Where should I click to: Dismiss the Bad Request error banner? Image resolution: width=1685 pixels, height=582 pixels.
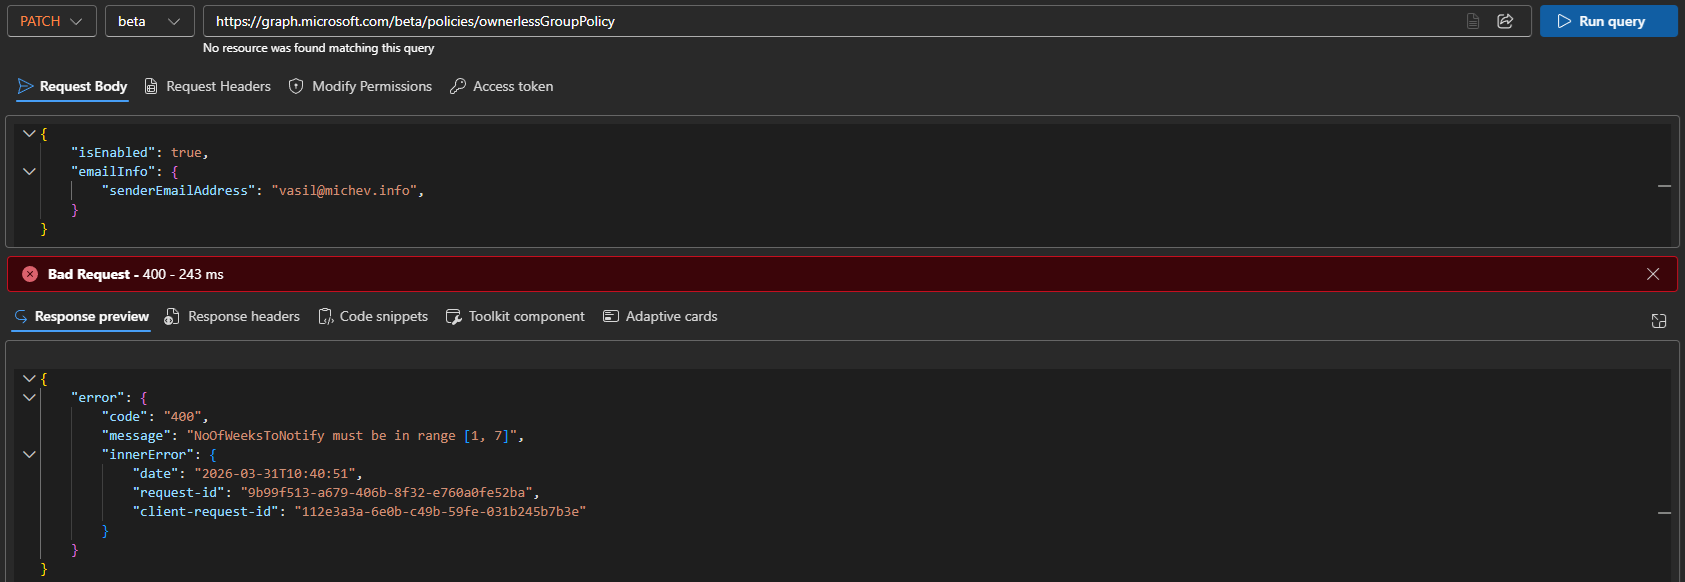1653,274
